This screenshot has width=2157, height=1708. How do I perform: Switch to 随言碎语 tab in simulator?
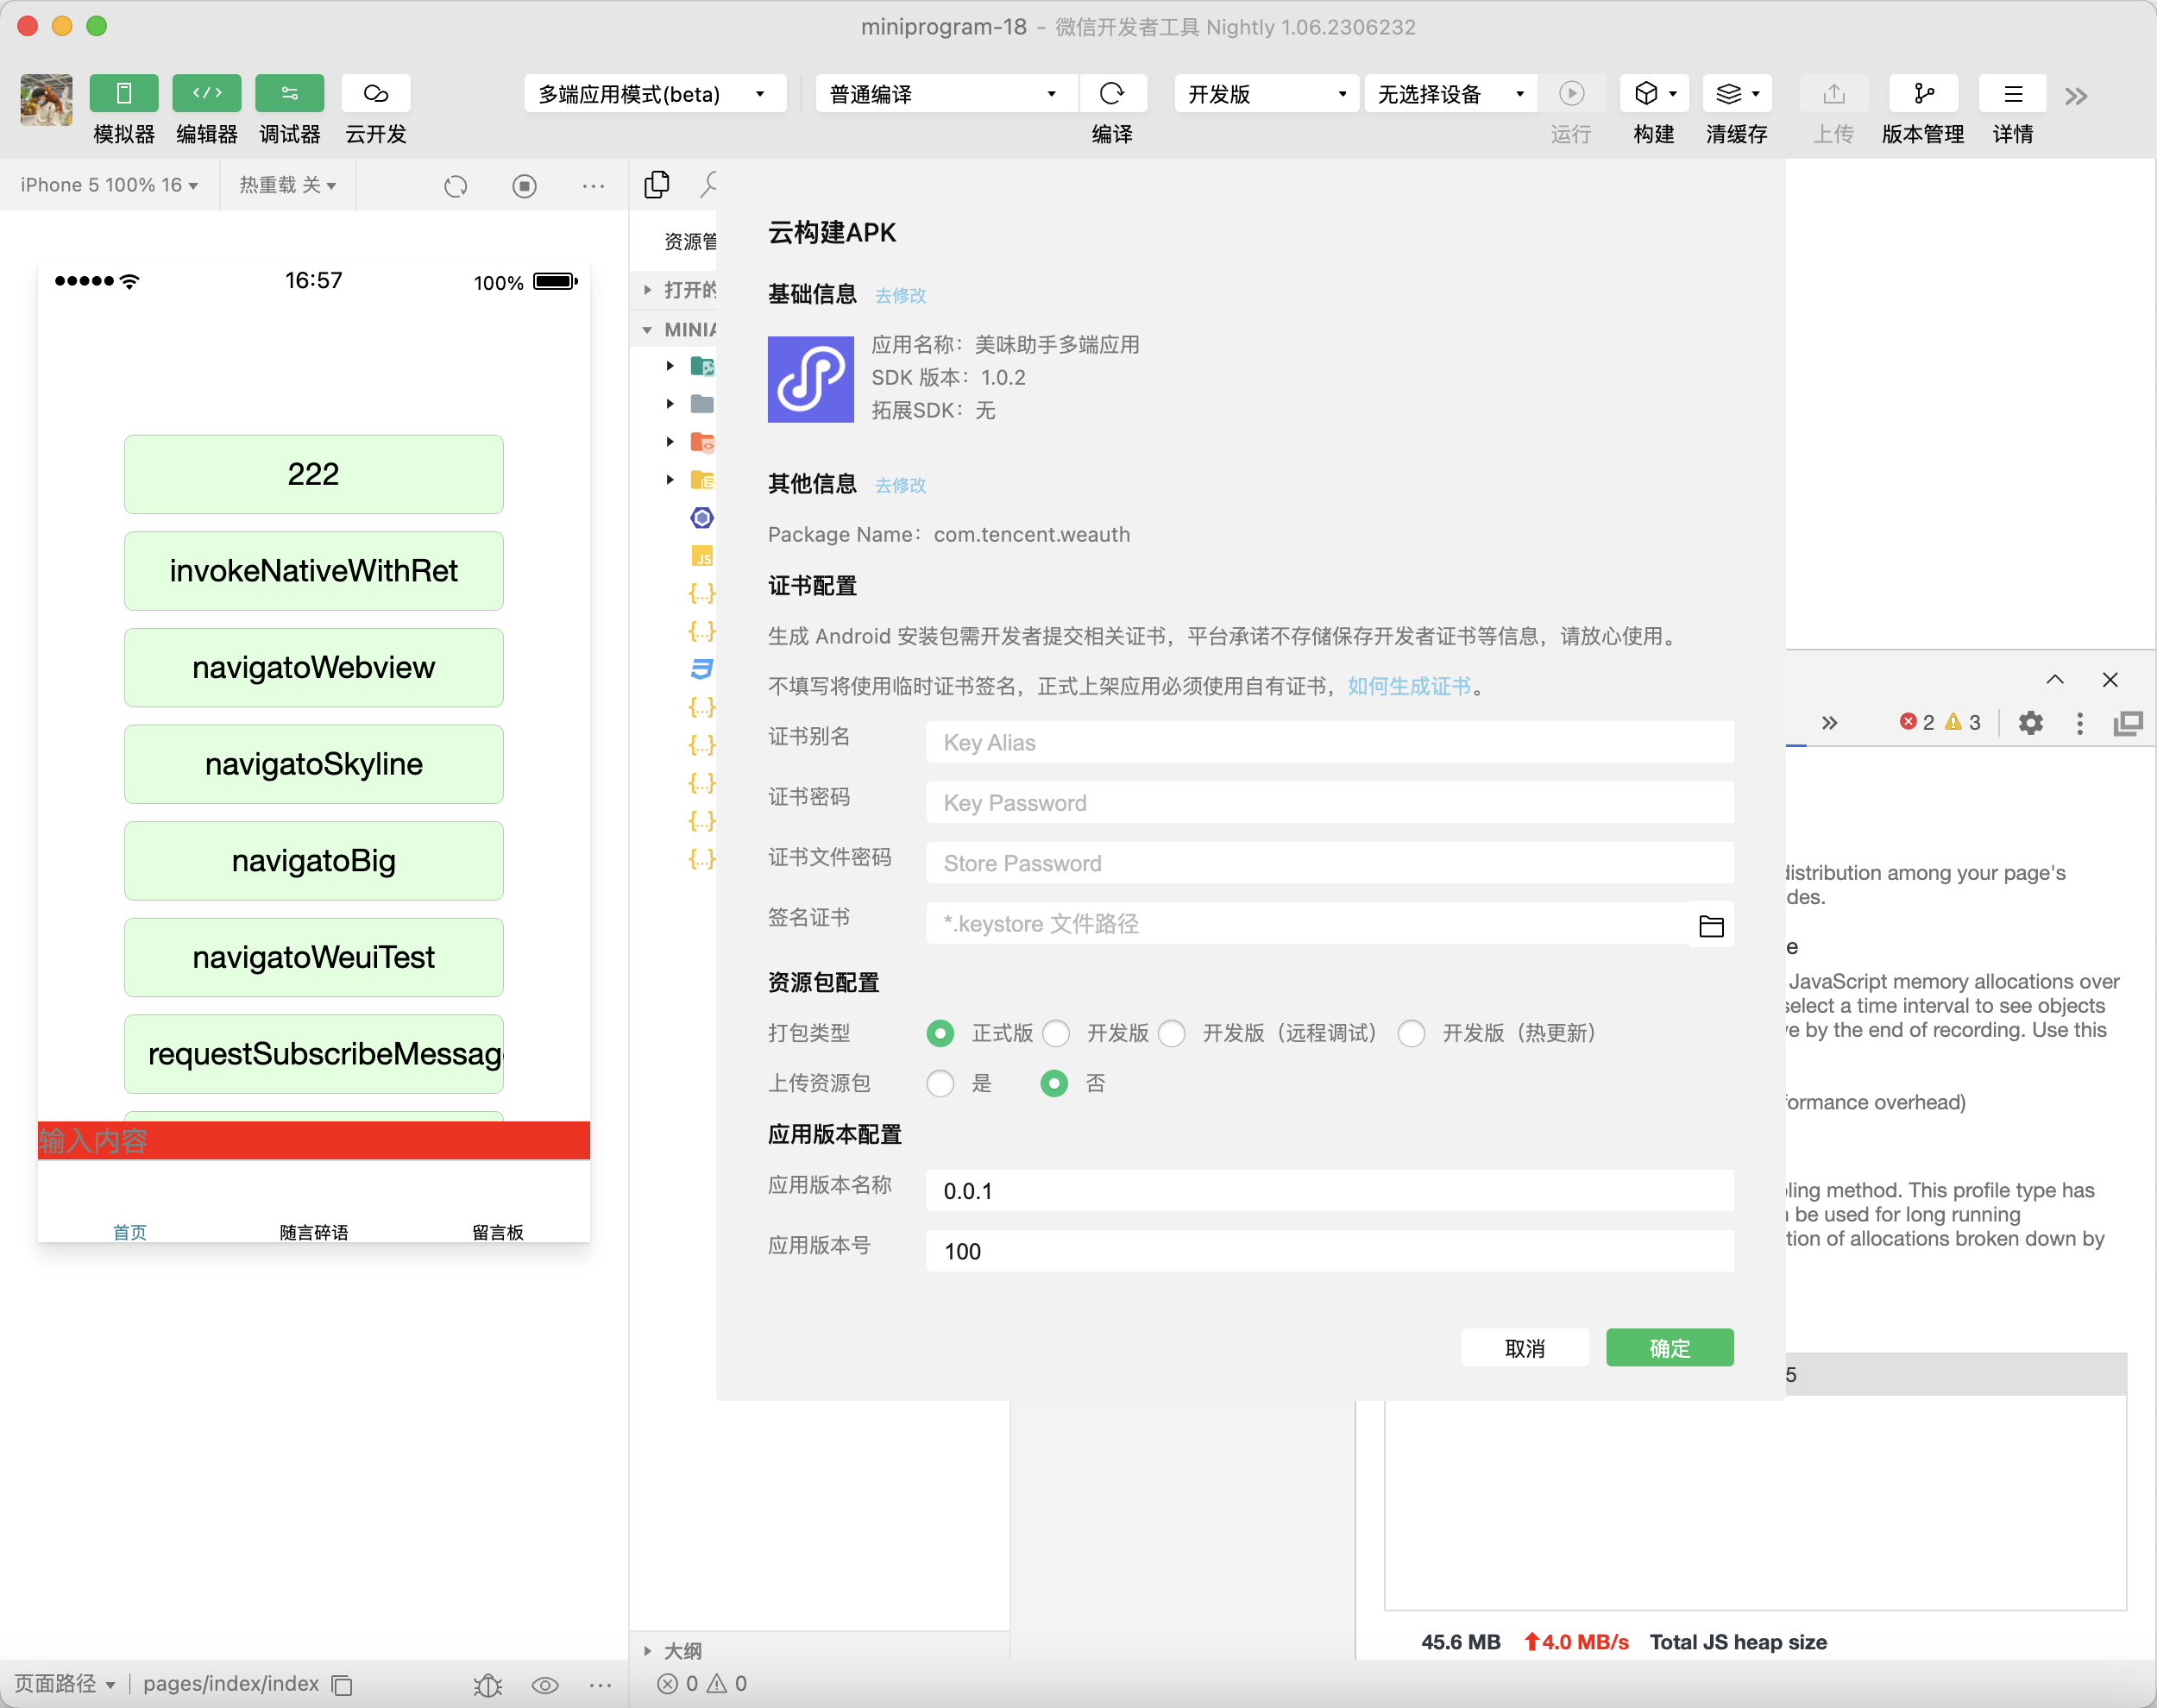314,1232
